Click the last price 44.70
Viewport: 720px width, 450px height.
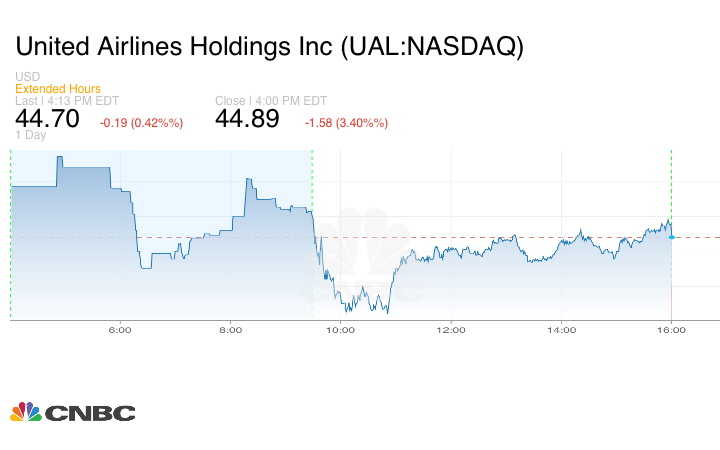coord(49,120)
